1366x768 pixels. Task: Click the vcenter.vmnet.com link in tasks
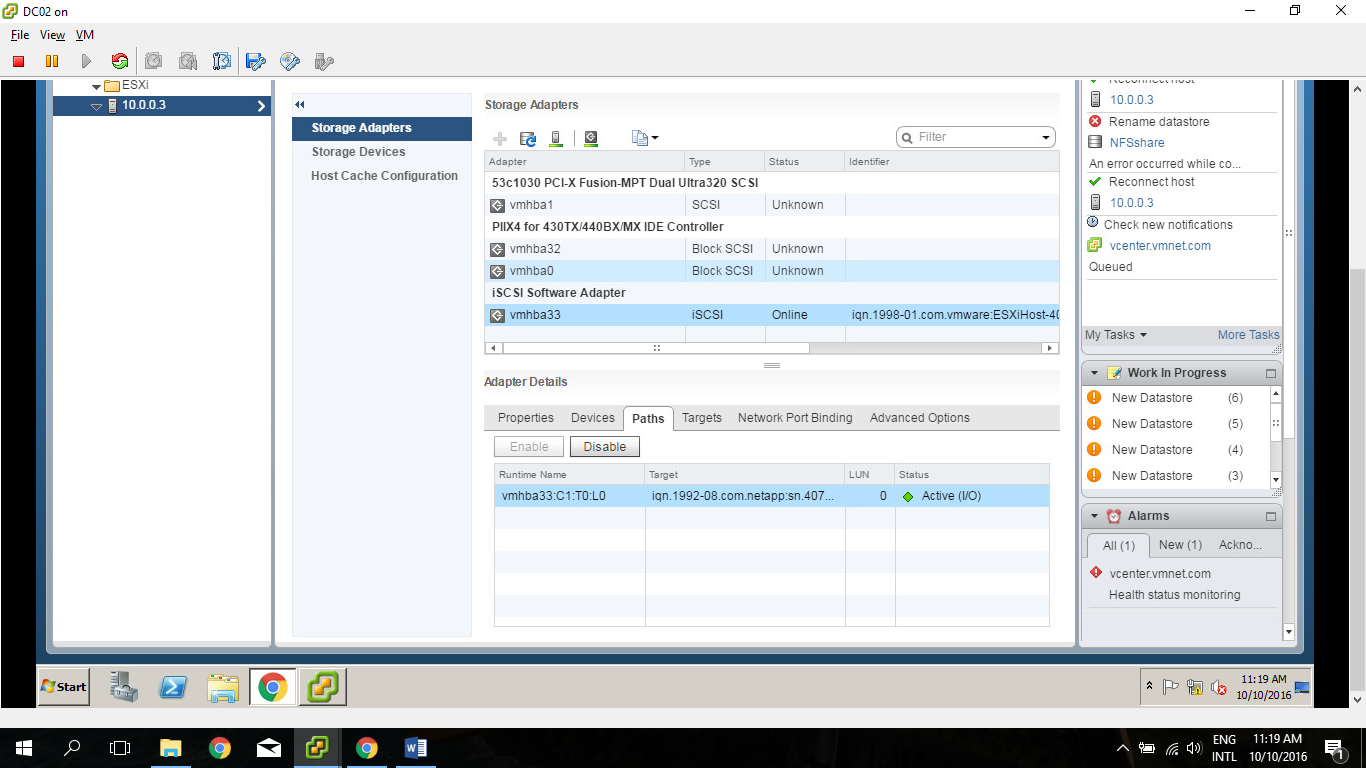point(1160,246)
